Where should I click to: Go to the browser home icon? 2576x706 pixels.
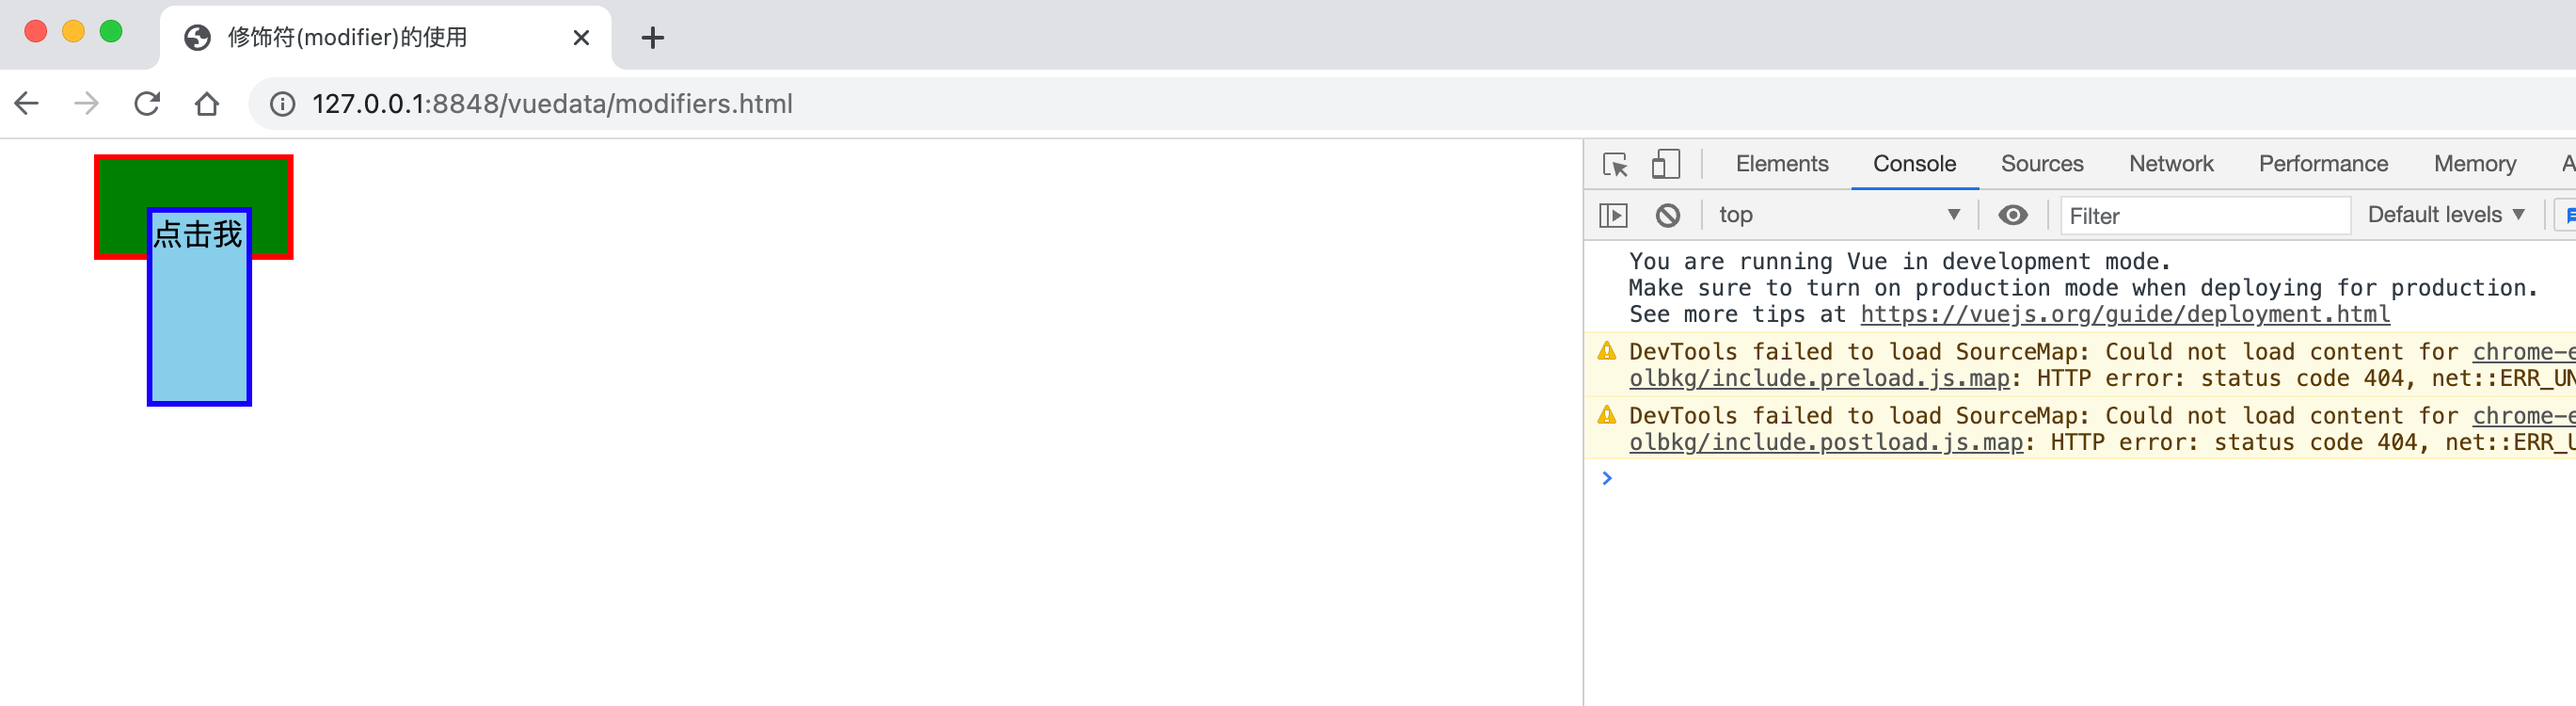(x=207, y=104)
